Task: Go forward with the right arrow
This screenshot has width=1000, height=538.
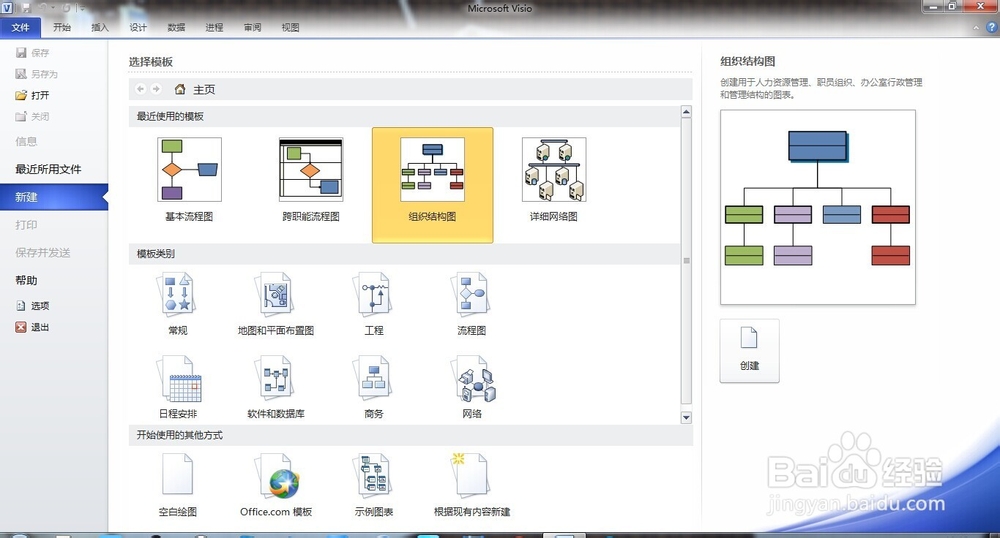Action: tap(156, 89)
